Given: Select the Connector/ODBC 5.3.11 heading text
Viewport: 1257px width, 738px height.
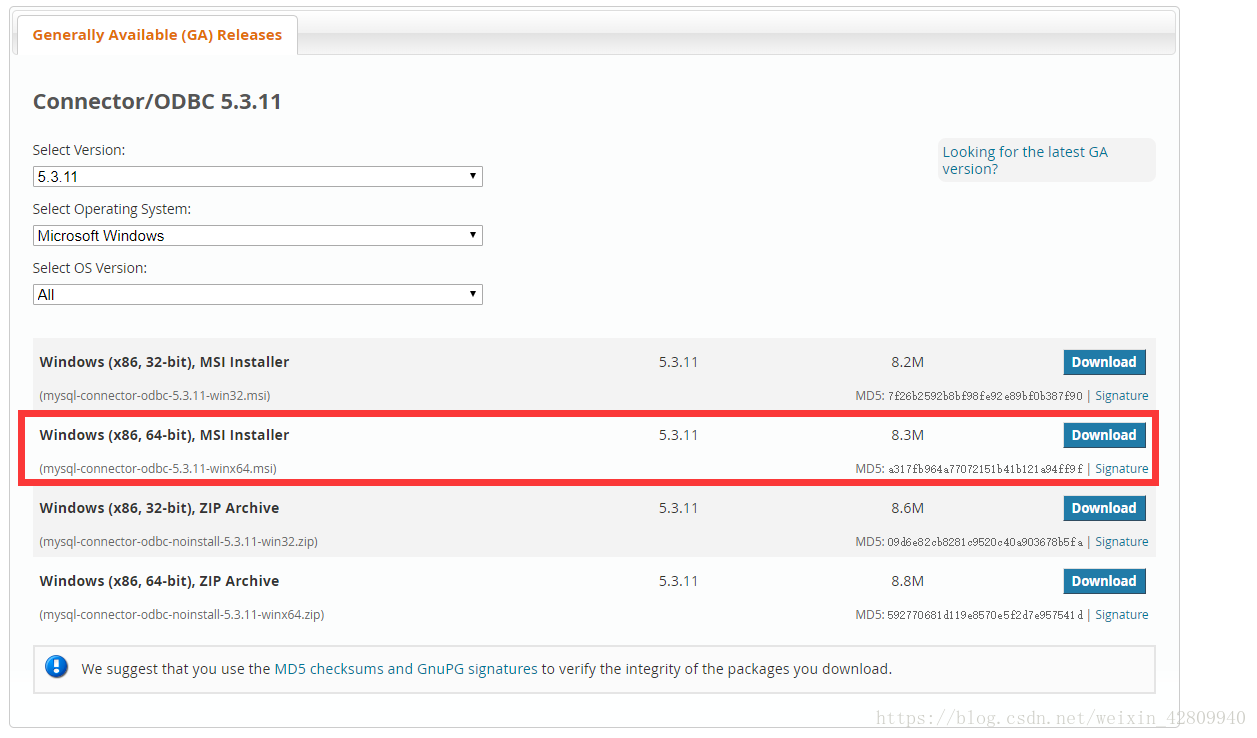Looking at the screenshot, I should tap(157, 102).
